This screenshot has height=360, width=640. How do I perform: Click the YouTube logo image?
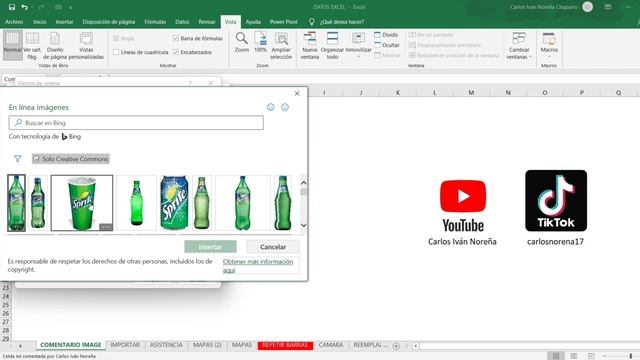click(463, 206)
